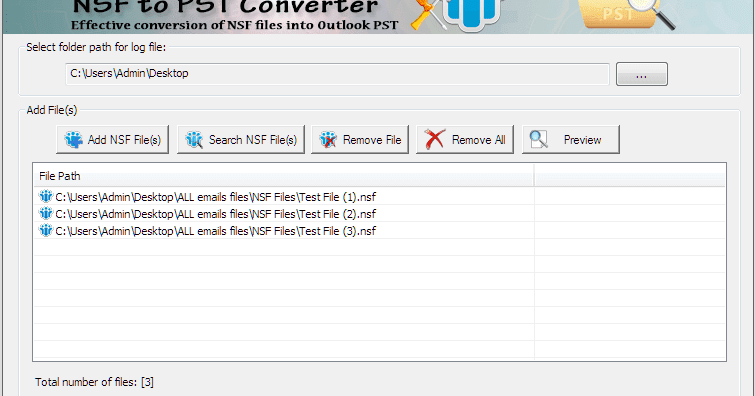
Task: Click the blank second column header
Action: 629,176
